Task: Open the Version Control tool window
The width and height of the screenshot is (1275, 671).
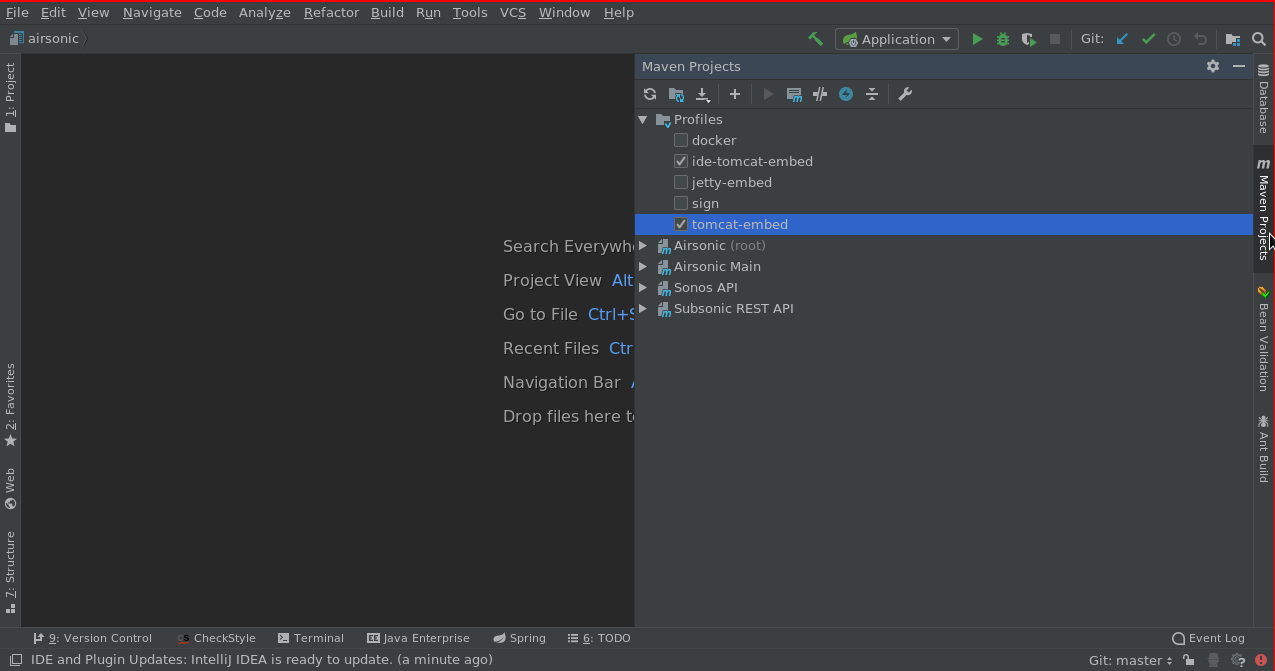Action: coord(92,638)
